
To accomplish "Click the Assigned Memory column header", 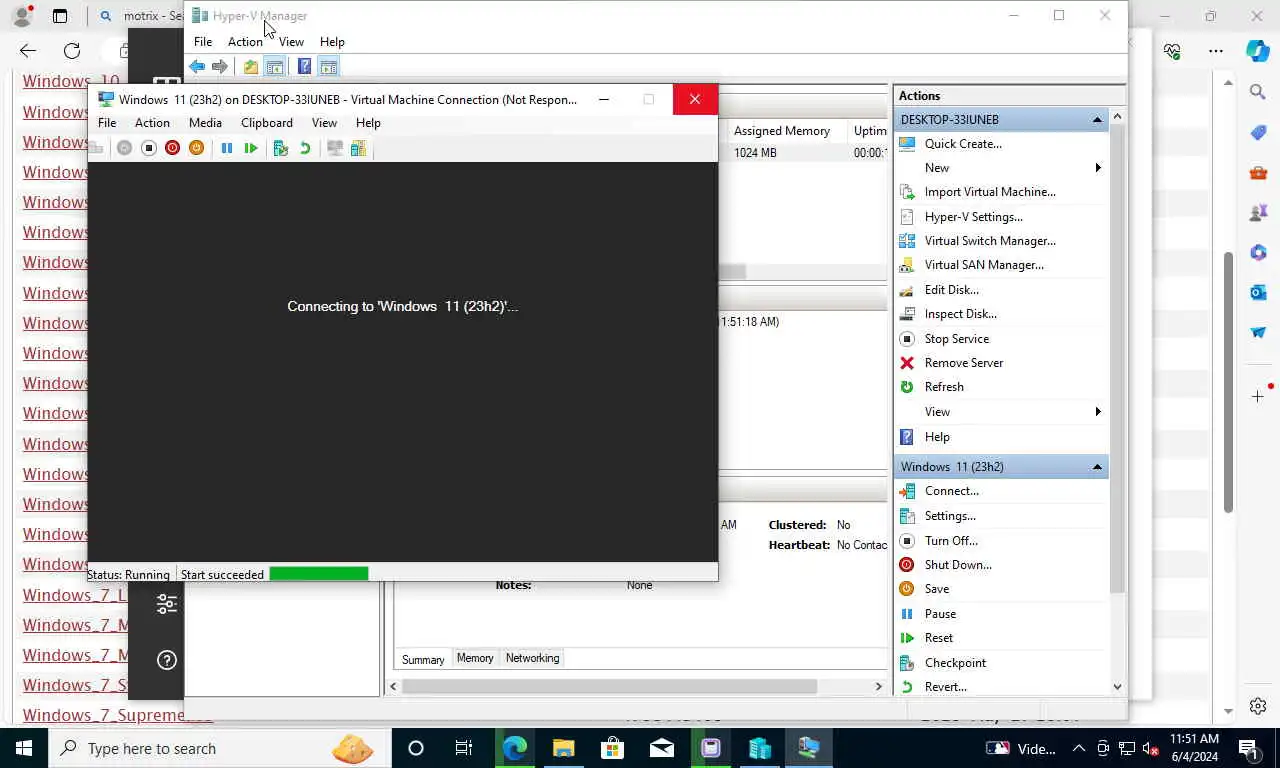I will coord(782,131).
